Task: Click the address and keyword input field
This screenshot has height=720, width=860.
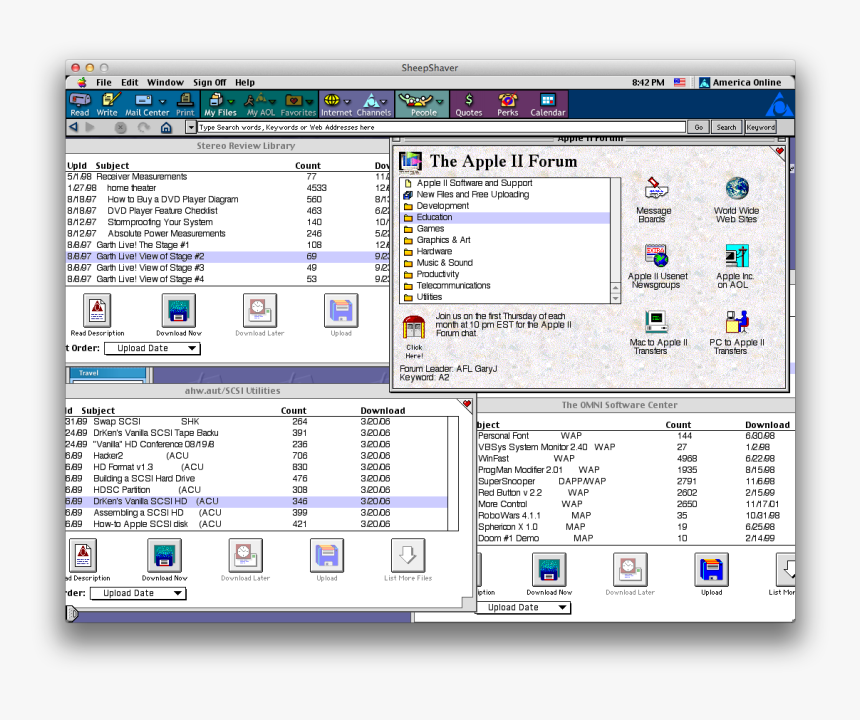Action: [442, 127]
